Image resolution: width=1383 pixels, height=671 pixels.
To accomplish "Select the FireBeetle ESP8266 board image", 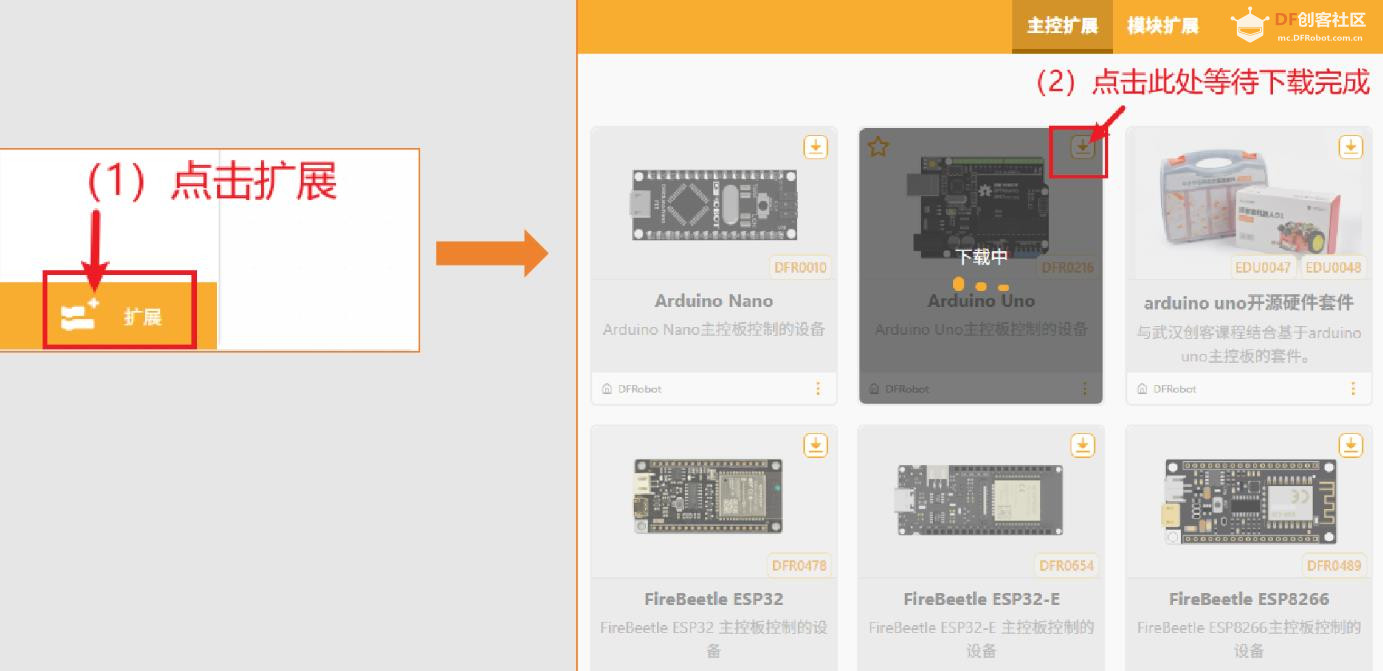I will pos(1249,497).
